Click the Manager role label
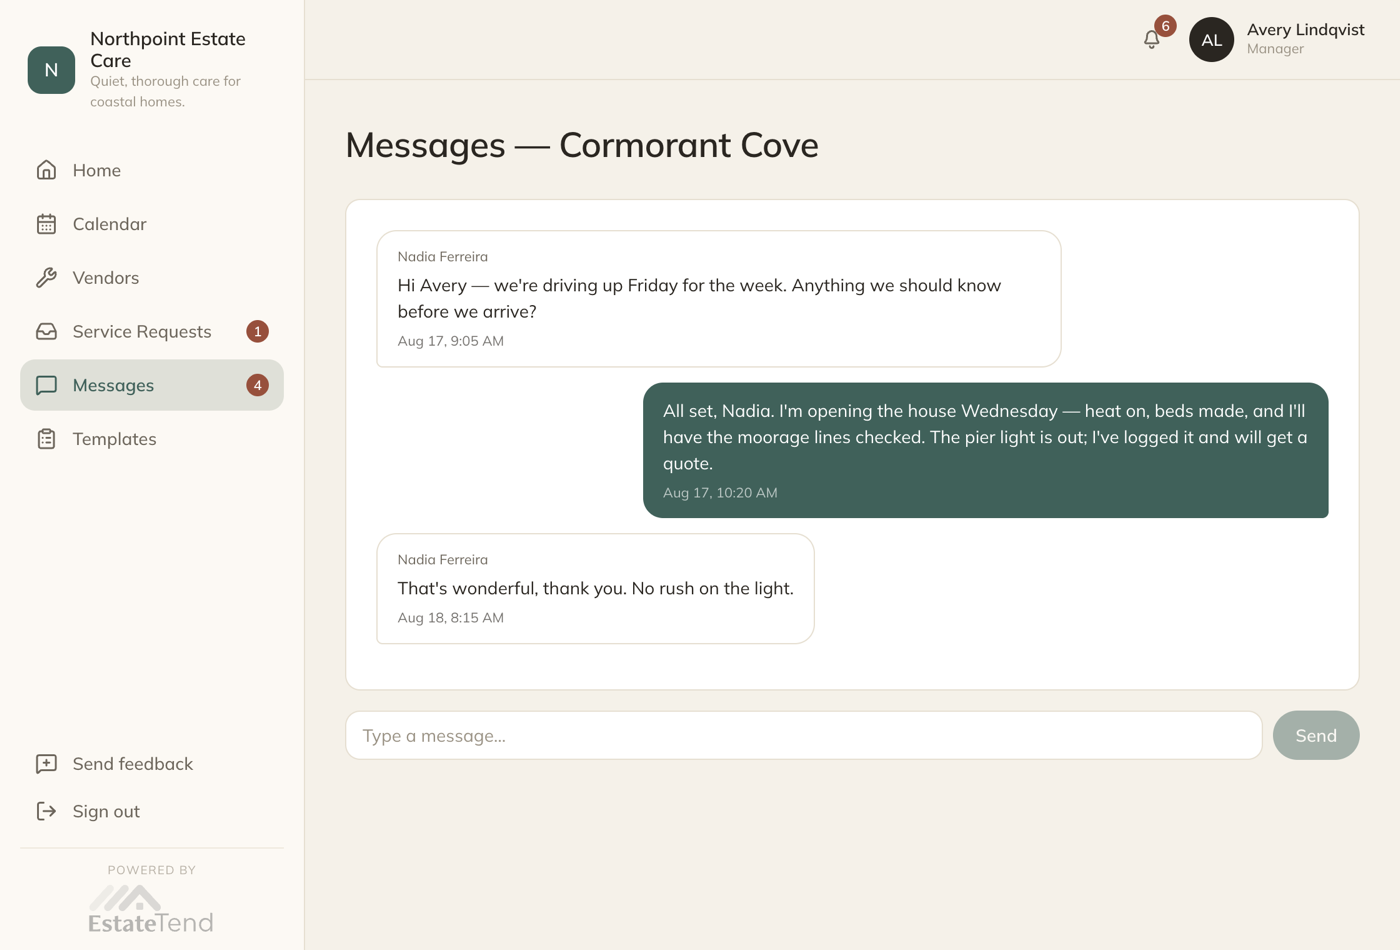The height and width of the screenshot is (950, 1400). tap(1275, 49)
